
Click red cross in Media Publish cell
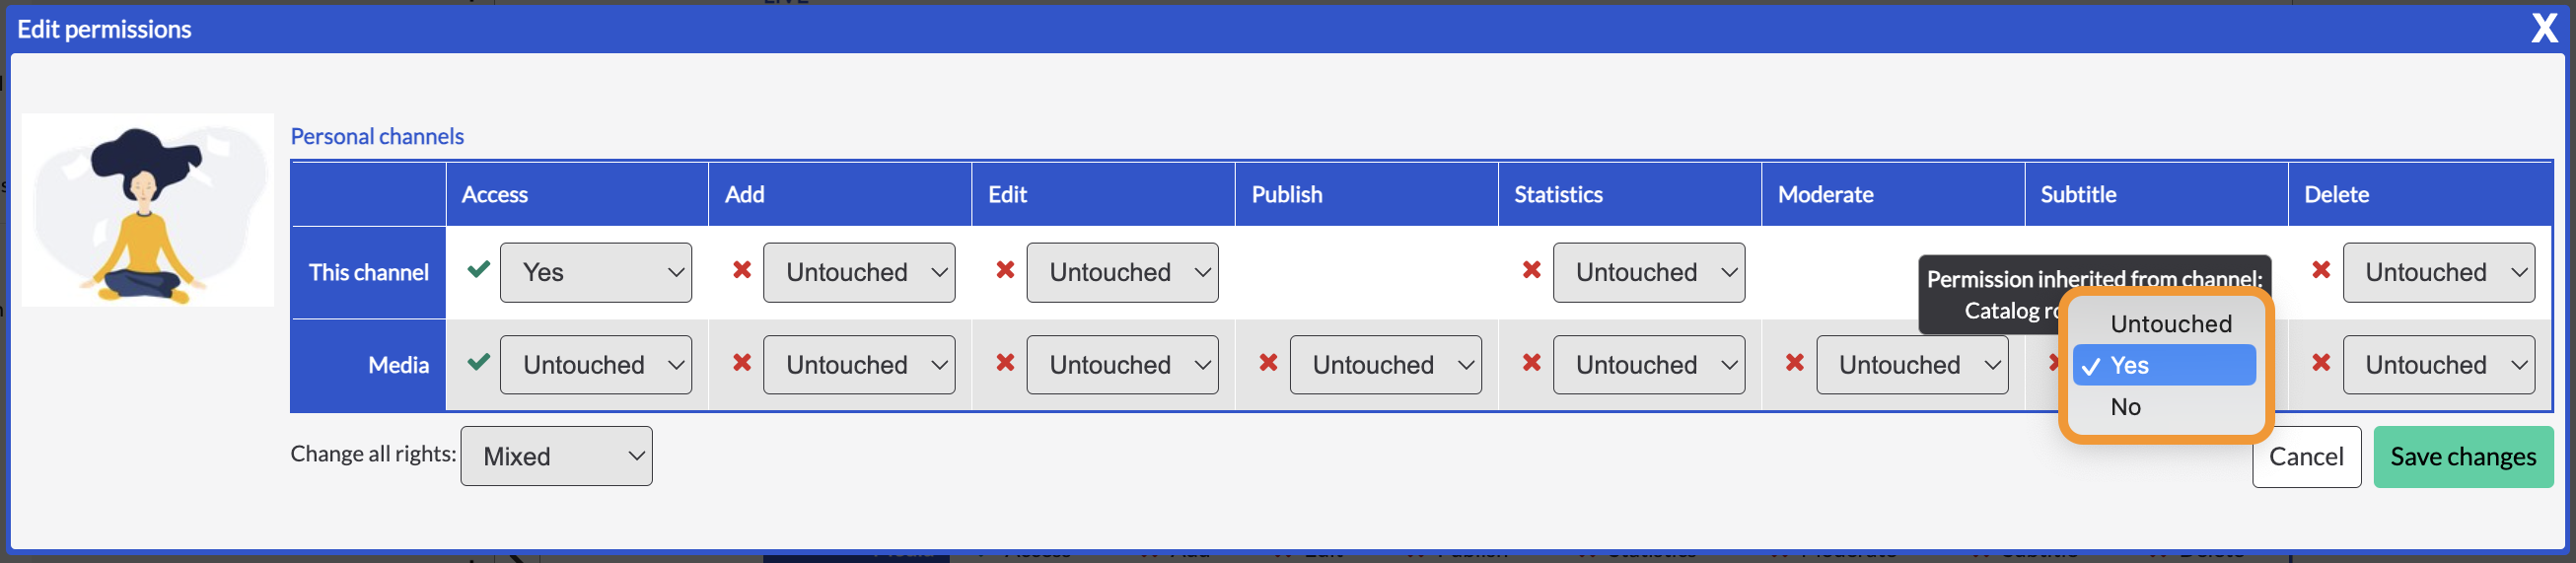(x=1268, y=362)
